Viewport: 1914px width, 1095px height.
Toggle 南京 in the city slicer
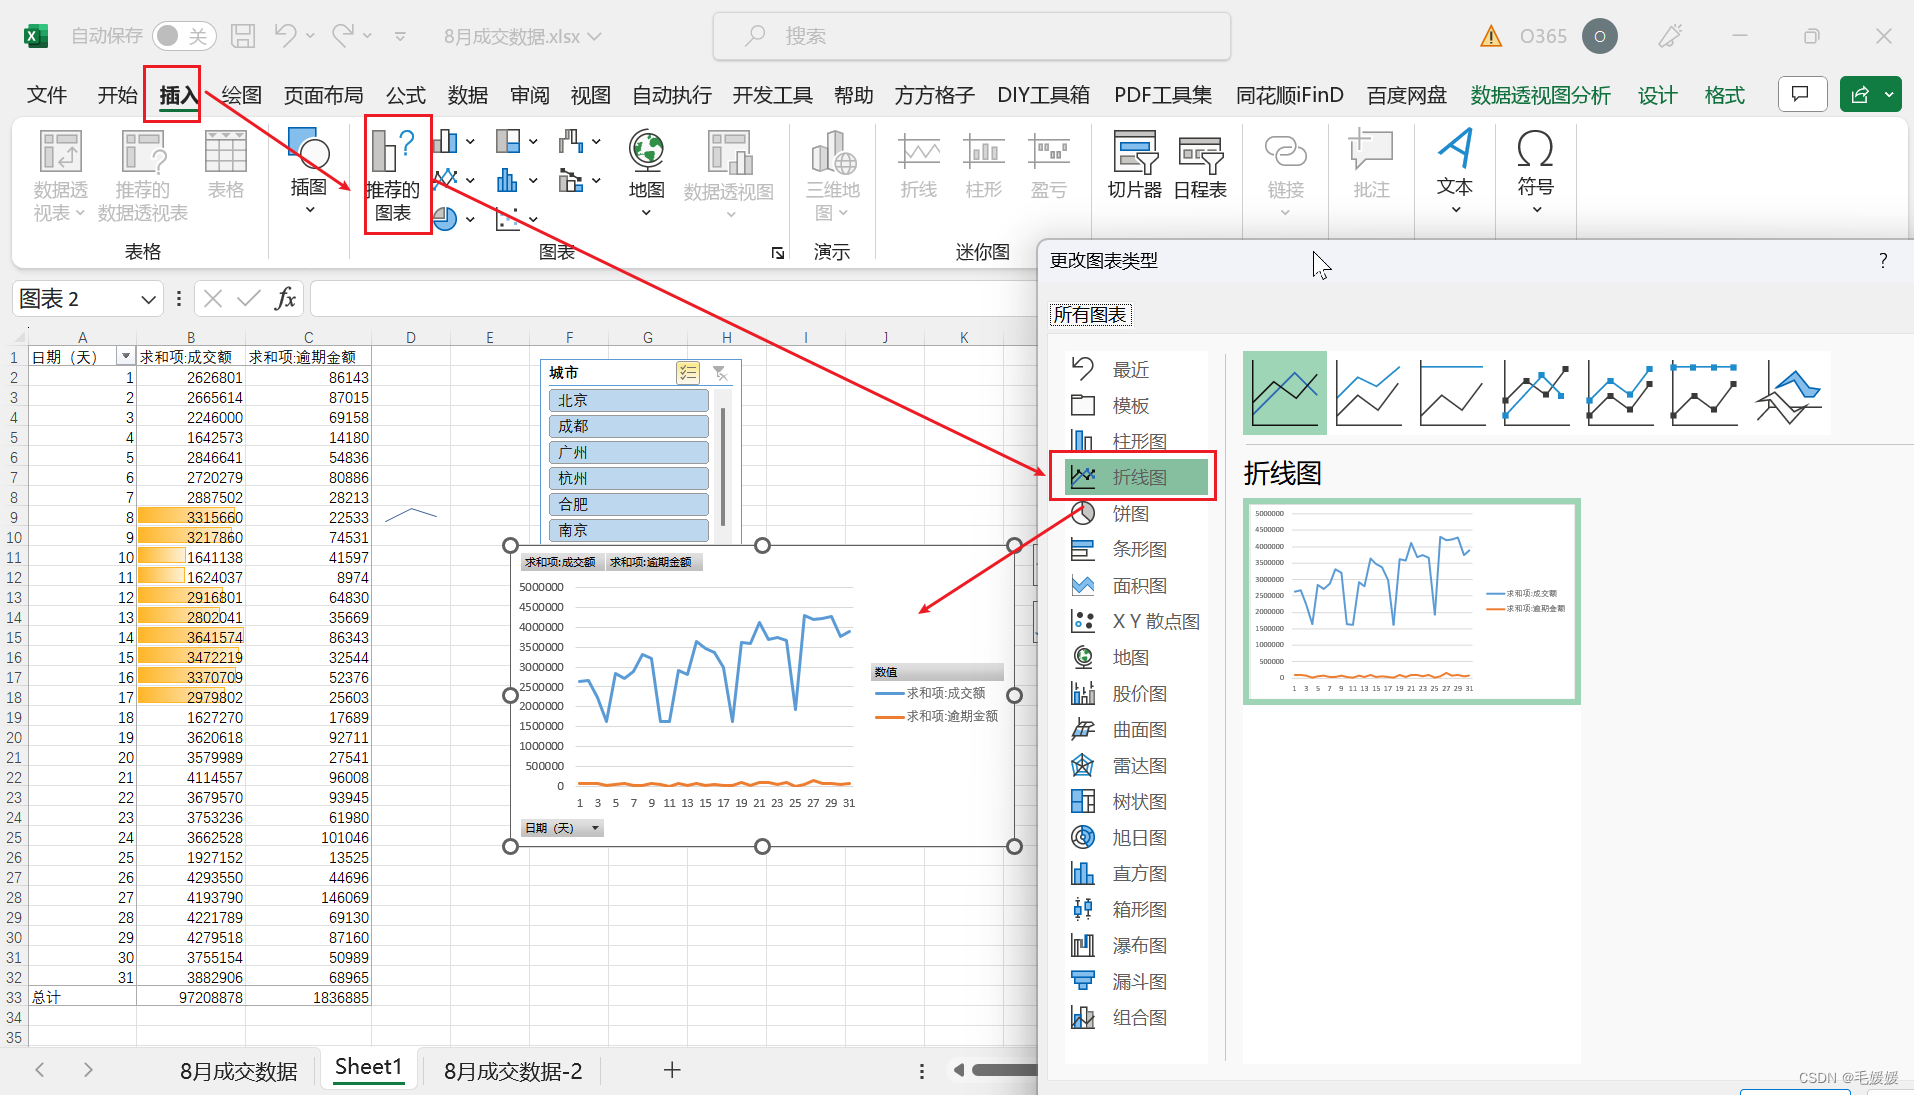pyautogui.click(x=628, y=530)
